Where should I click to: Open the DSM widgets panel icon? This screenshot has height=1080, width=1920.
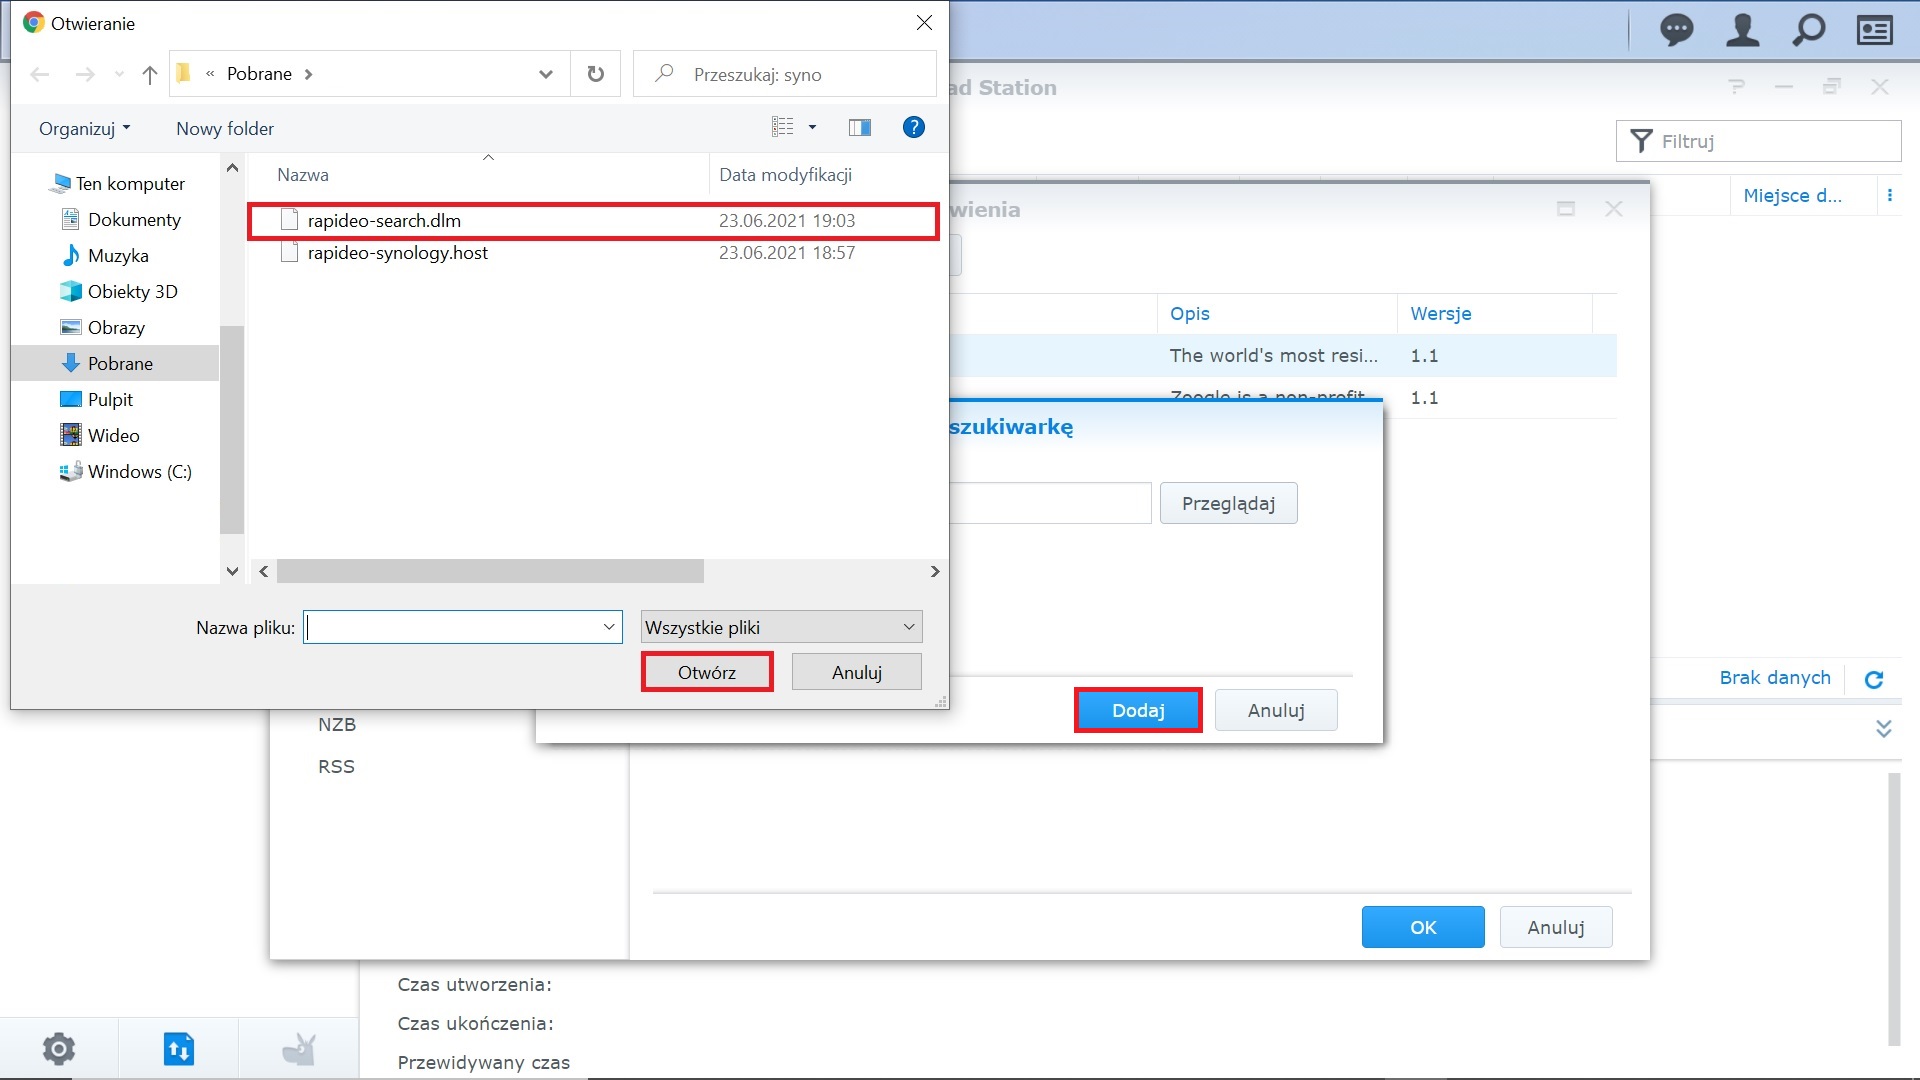tap(1874, 30)
